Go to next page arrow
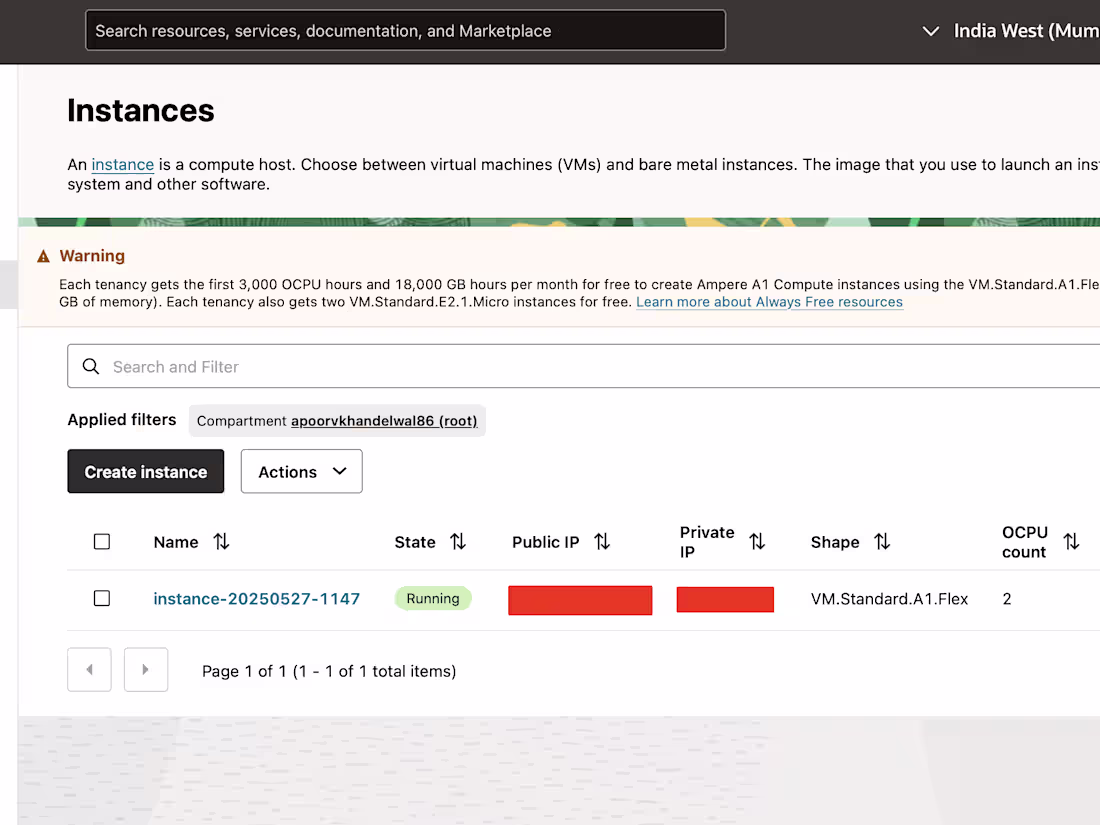 click(146, 669)
